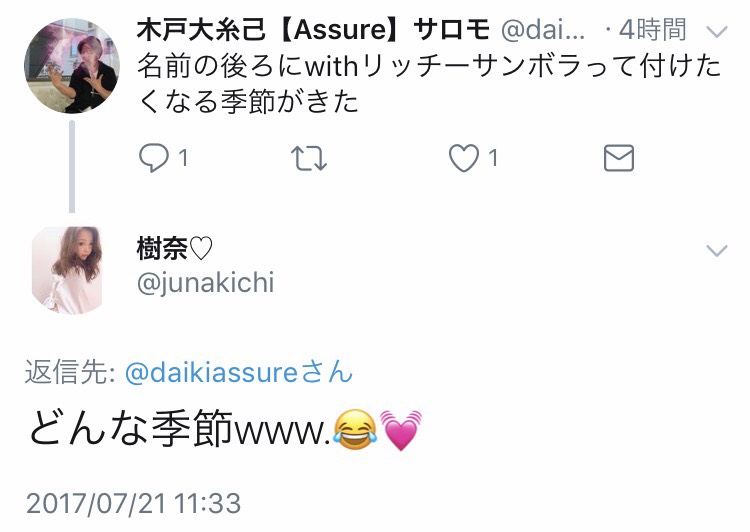The width and height of the screenshot is (750, 532).
Task: Open the top tweet's chevron menu
Action: click(x=717, y=32)
